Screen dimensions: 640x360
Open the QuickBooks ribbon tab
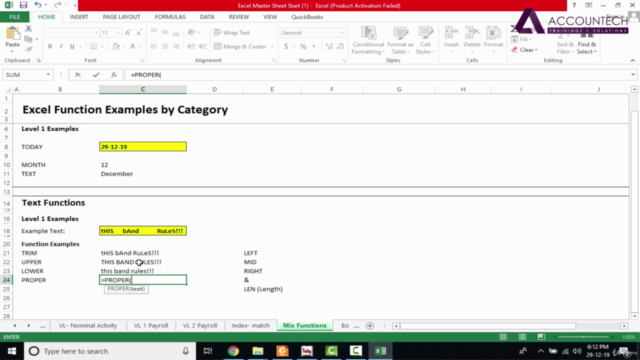307,17
